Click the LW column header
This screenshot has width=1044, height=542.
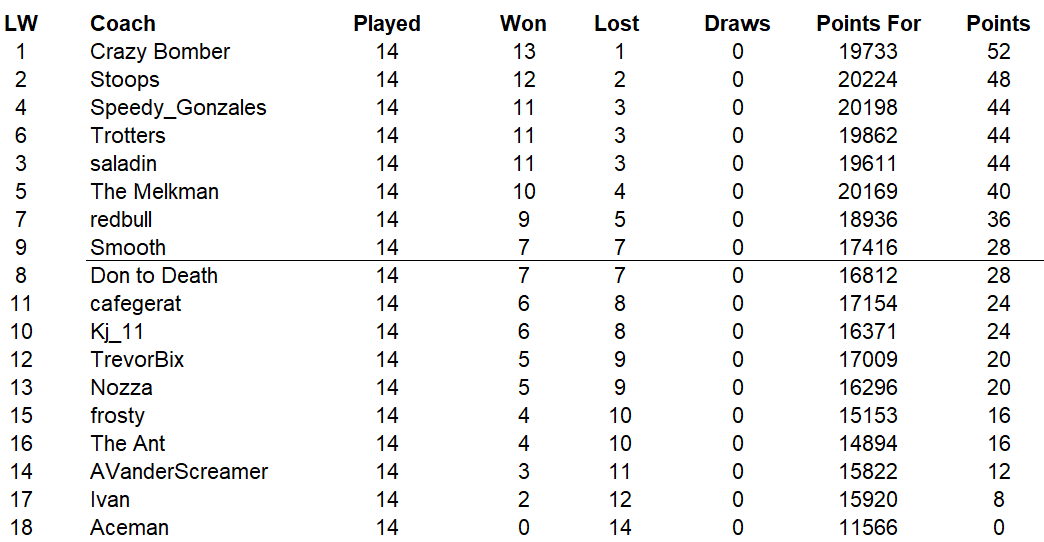pyautogui.click(x=21, y=24)
